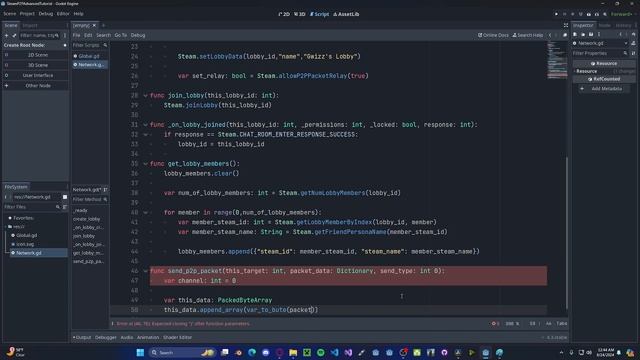Create a 3D Scene root node

[36, 65]
